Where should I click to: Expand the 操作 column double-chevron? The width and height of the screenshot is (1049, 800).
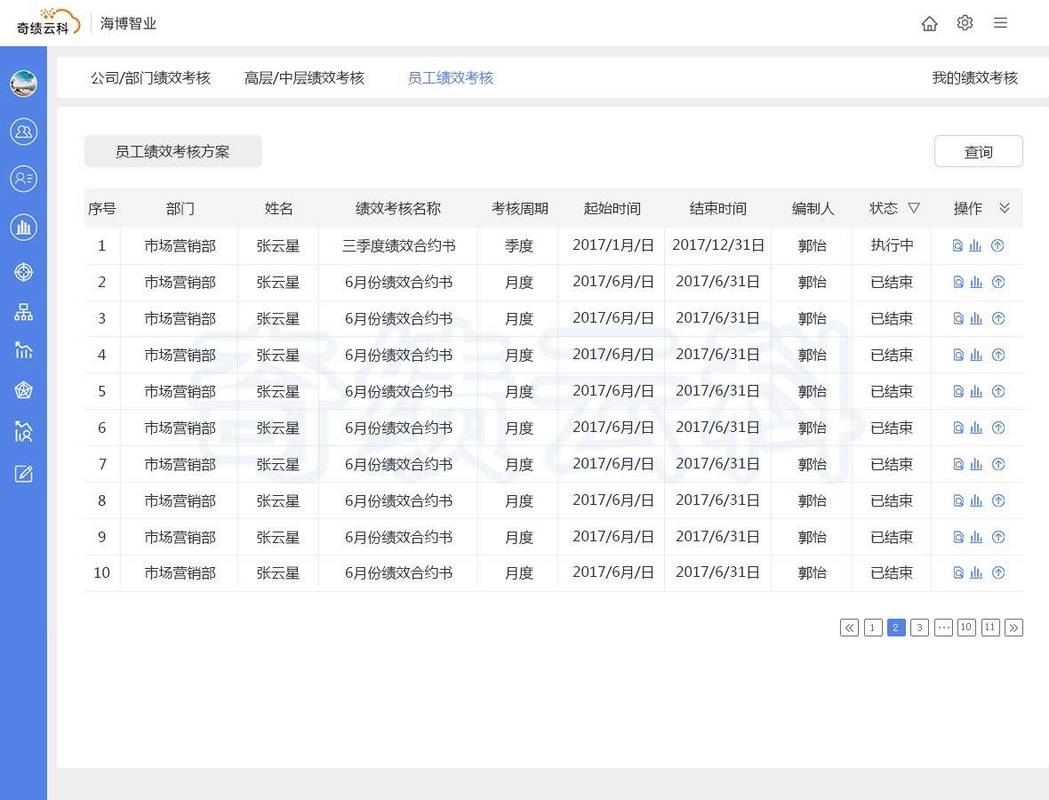tap(1006, 208)
